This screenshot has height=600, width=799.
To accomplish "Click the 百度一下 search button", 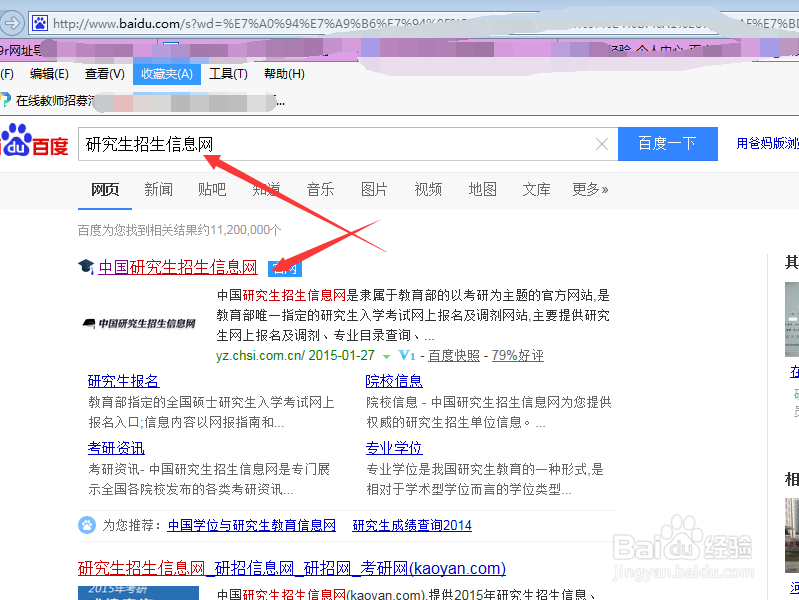I will click(x=668, y=144).
